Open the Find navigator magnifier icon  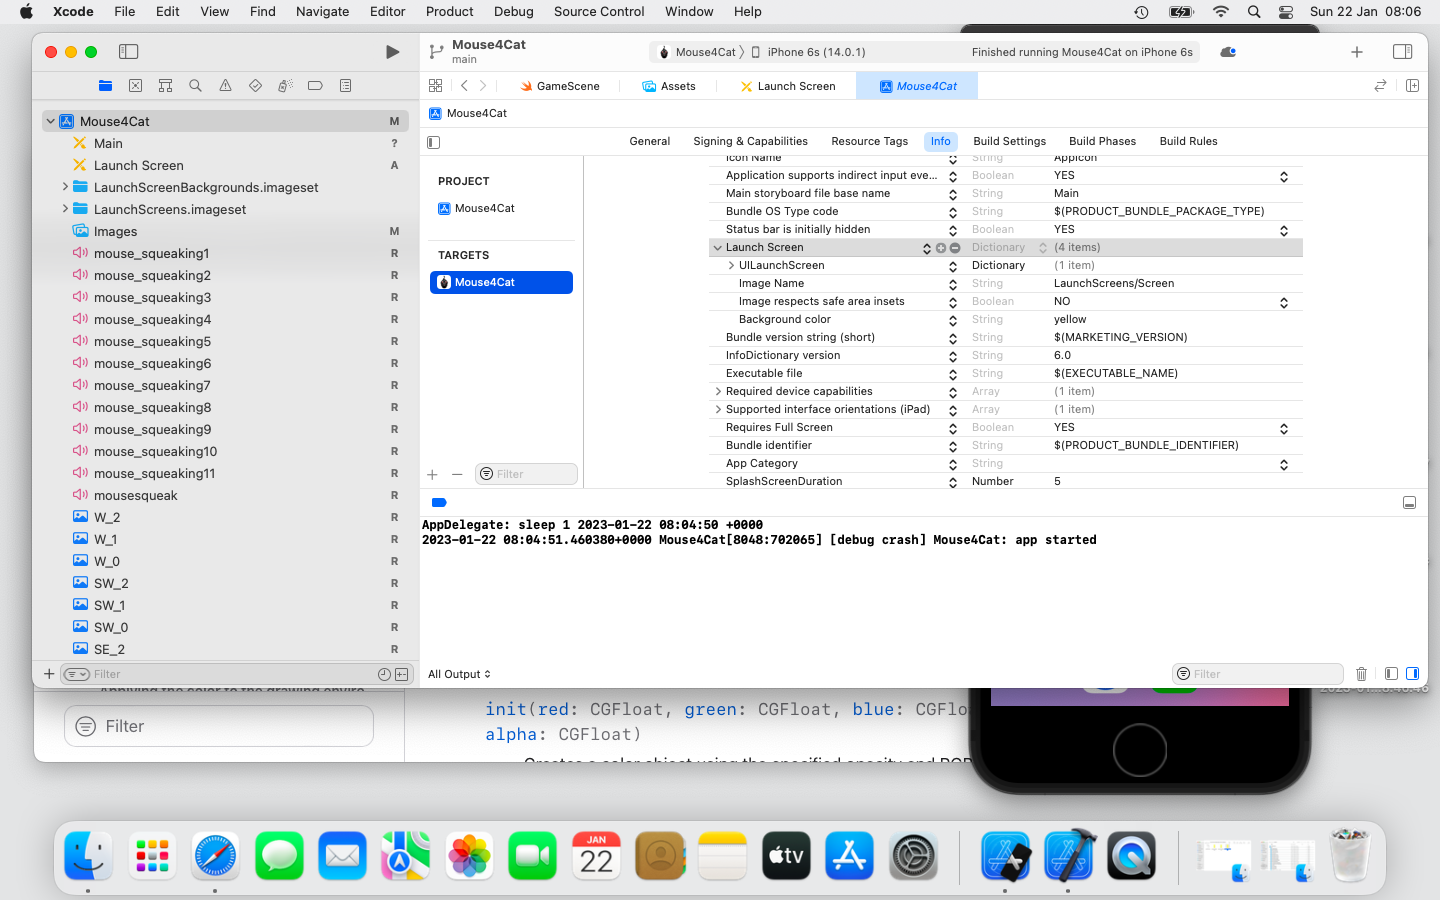(x=195, y=86)
